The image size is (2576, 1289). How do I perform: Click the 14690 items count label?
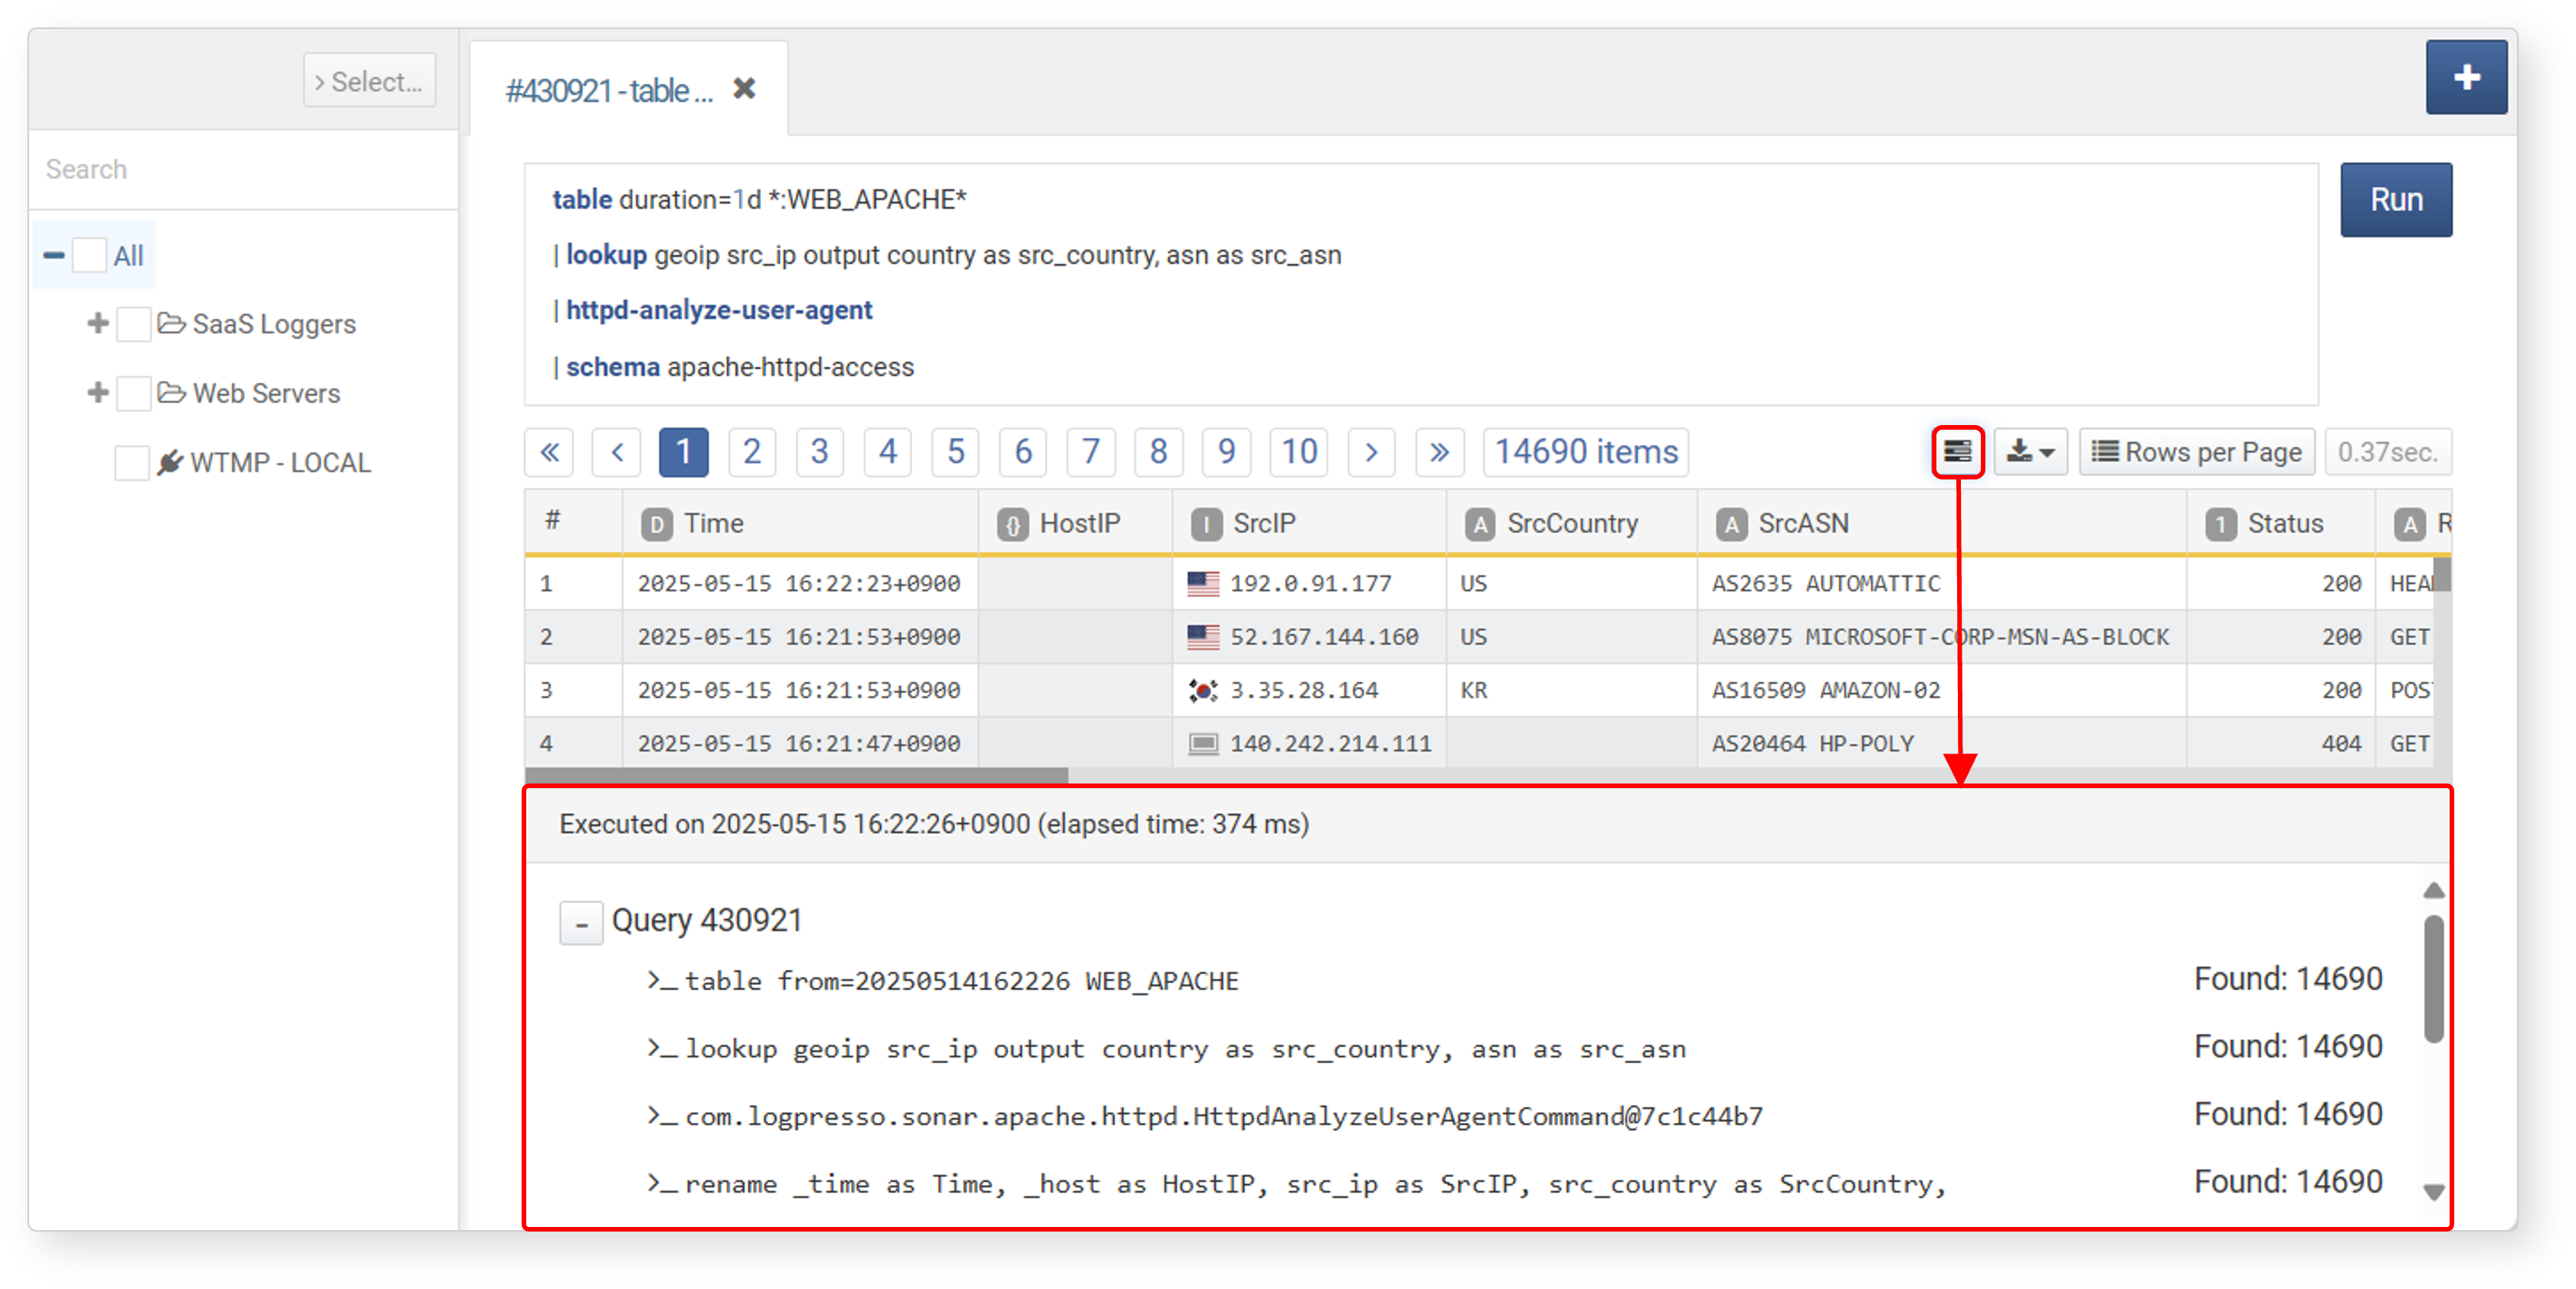pos(1586,452)
